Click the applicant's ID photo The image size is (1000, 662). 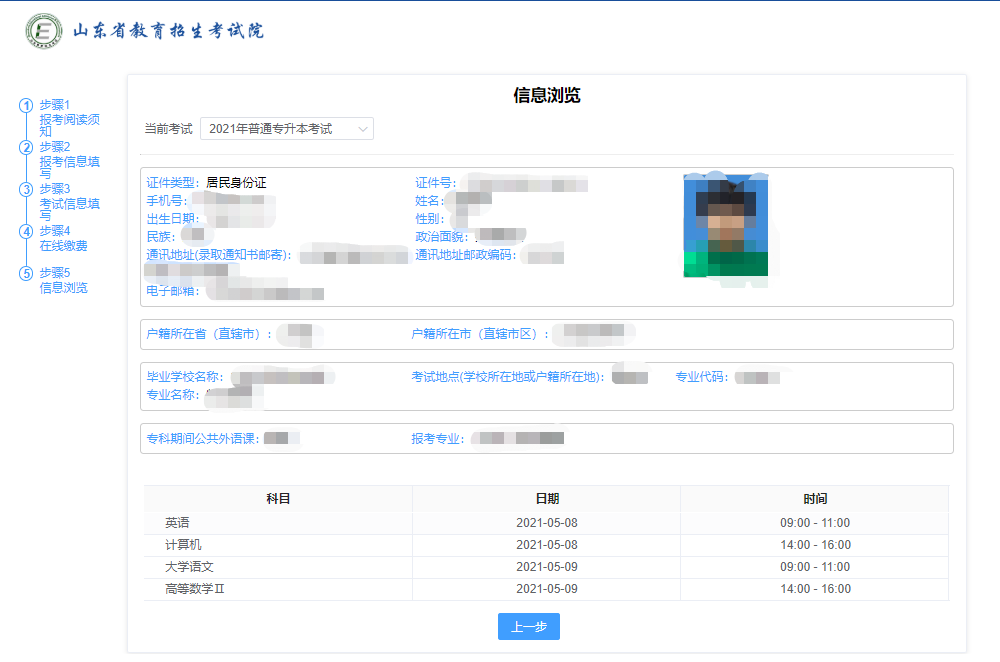pos(725,227)
